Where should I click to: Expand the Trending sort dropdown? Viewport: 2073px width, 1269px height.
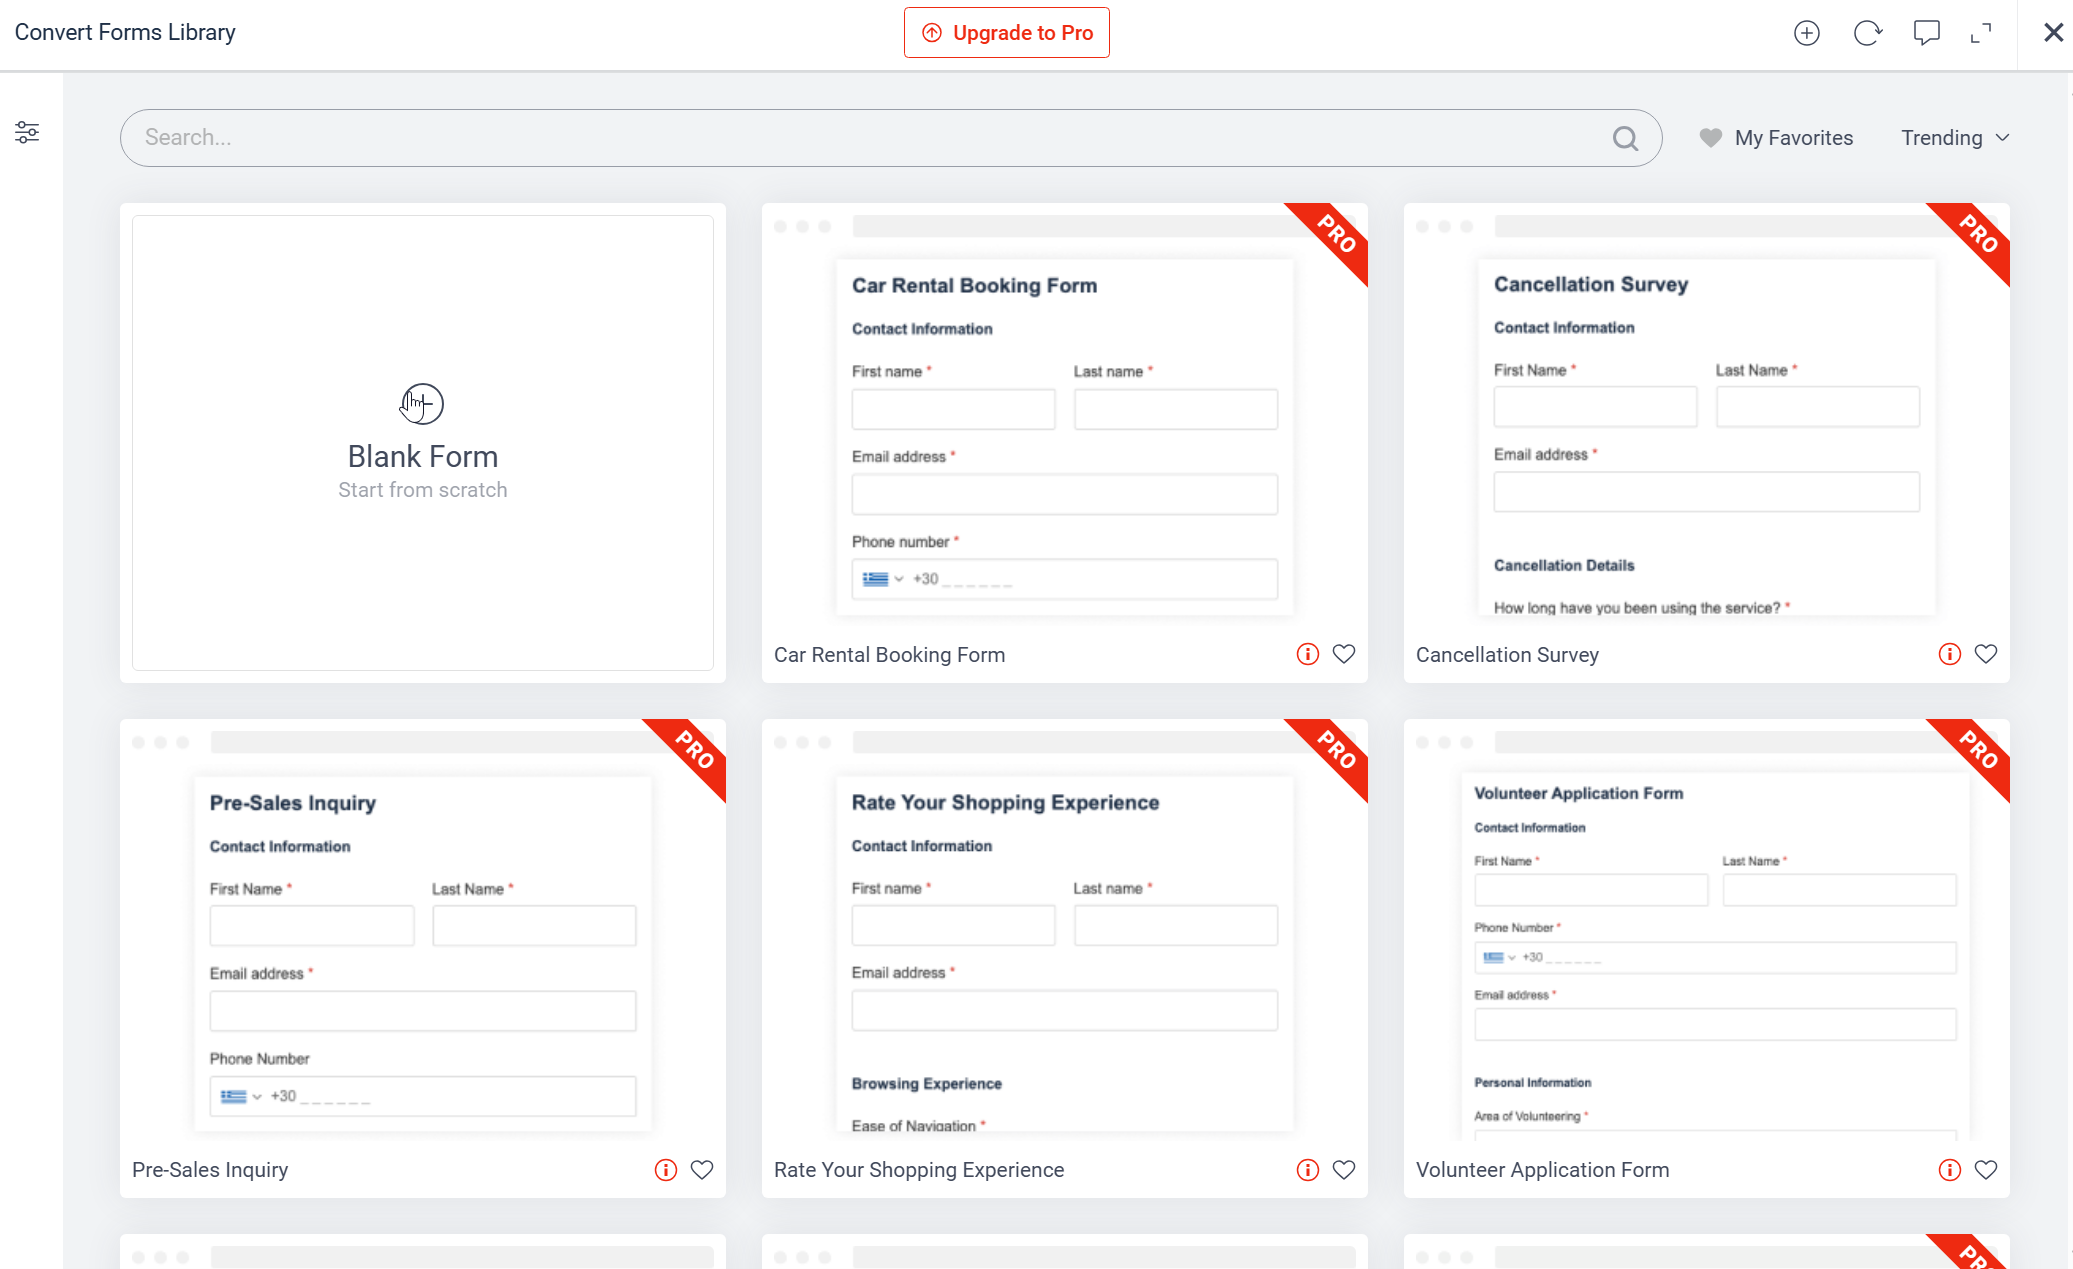1954,138
